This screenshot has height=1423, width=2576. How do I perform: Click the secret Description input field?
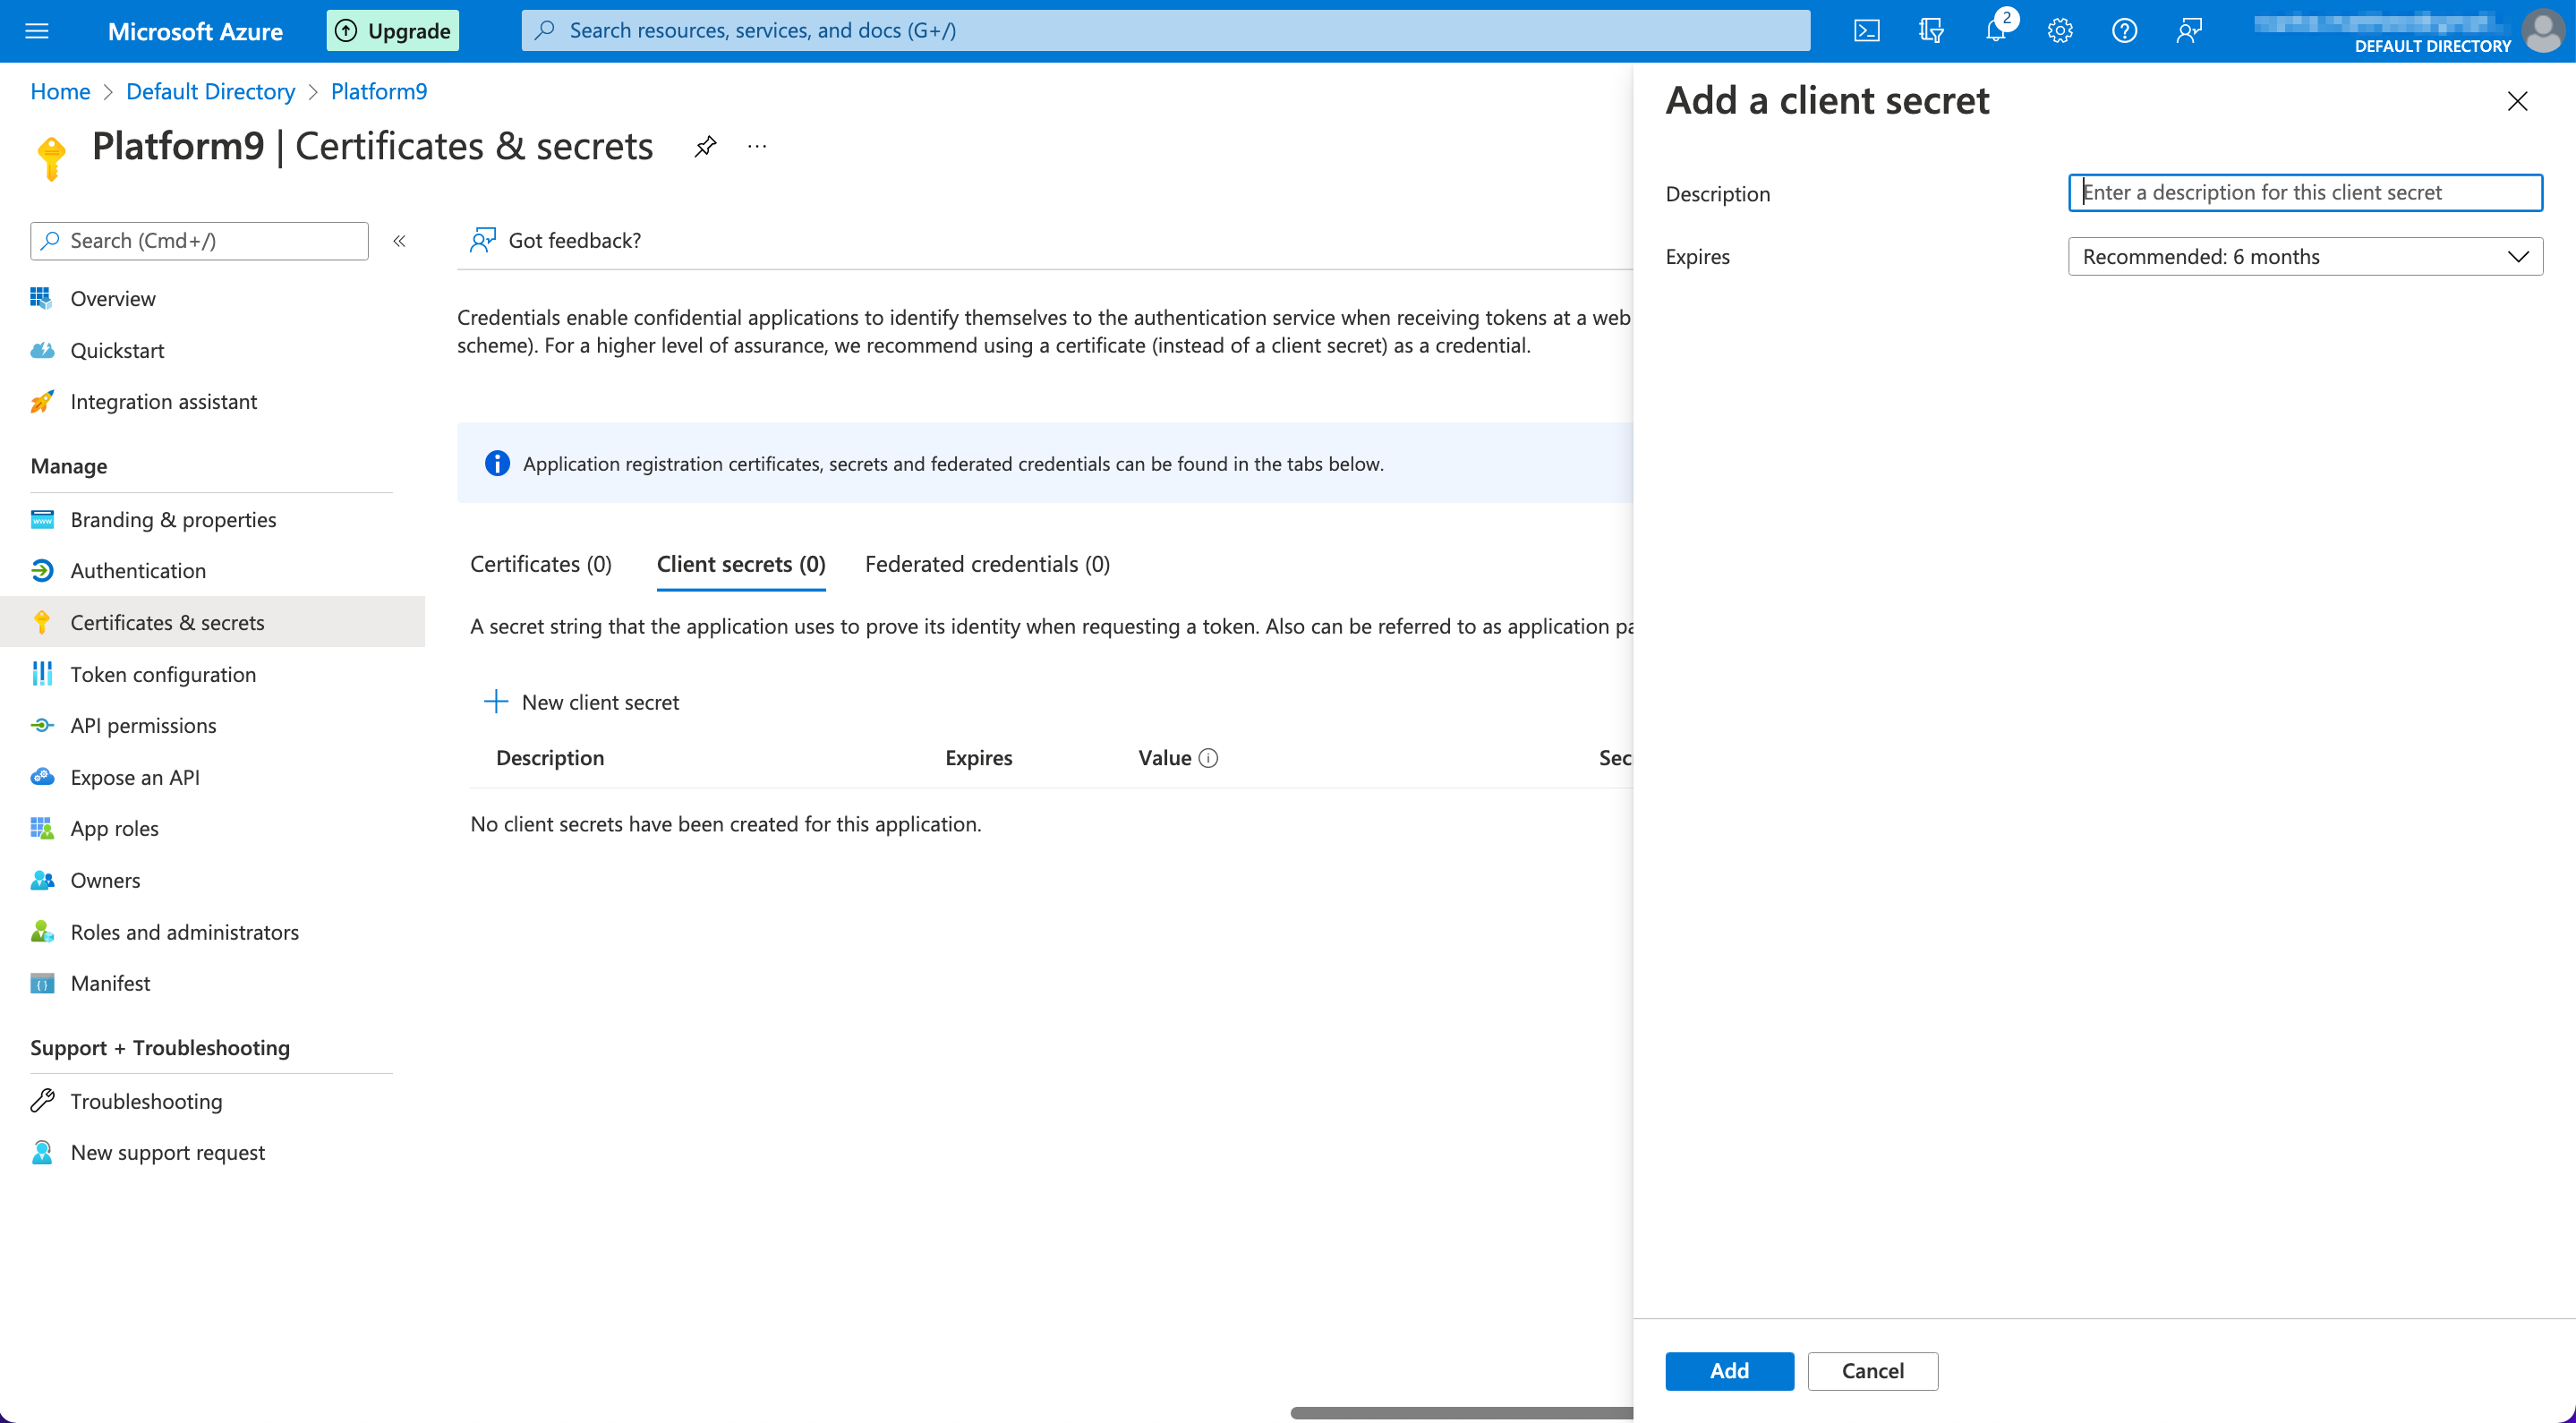pos(2305,193)
